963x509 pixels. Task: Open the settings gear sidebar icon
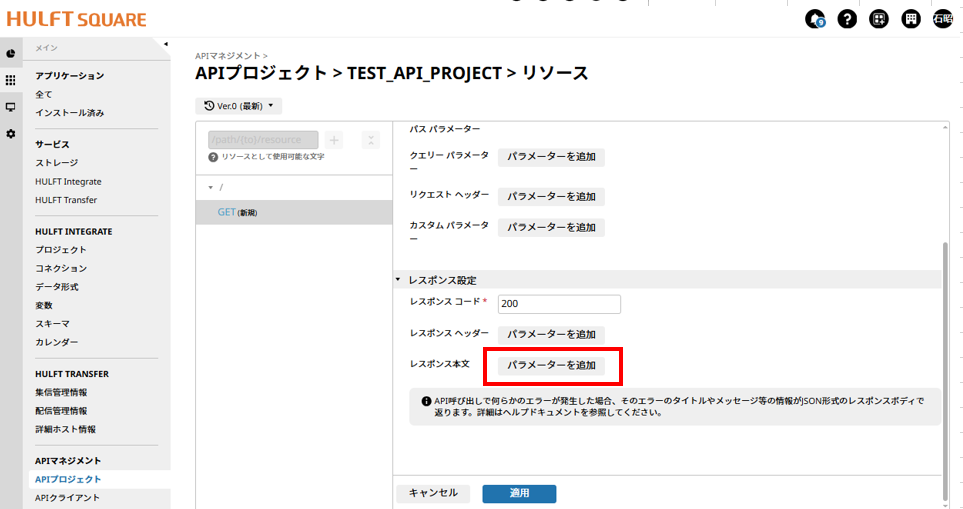(x=10, y=134)
